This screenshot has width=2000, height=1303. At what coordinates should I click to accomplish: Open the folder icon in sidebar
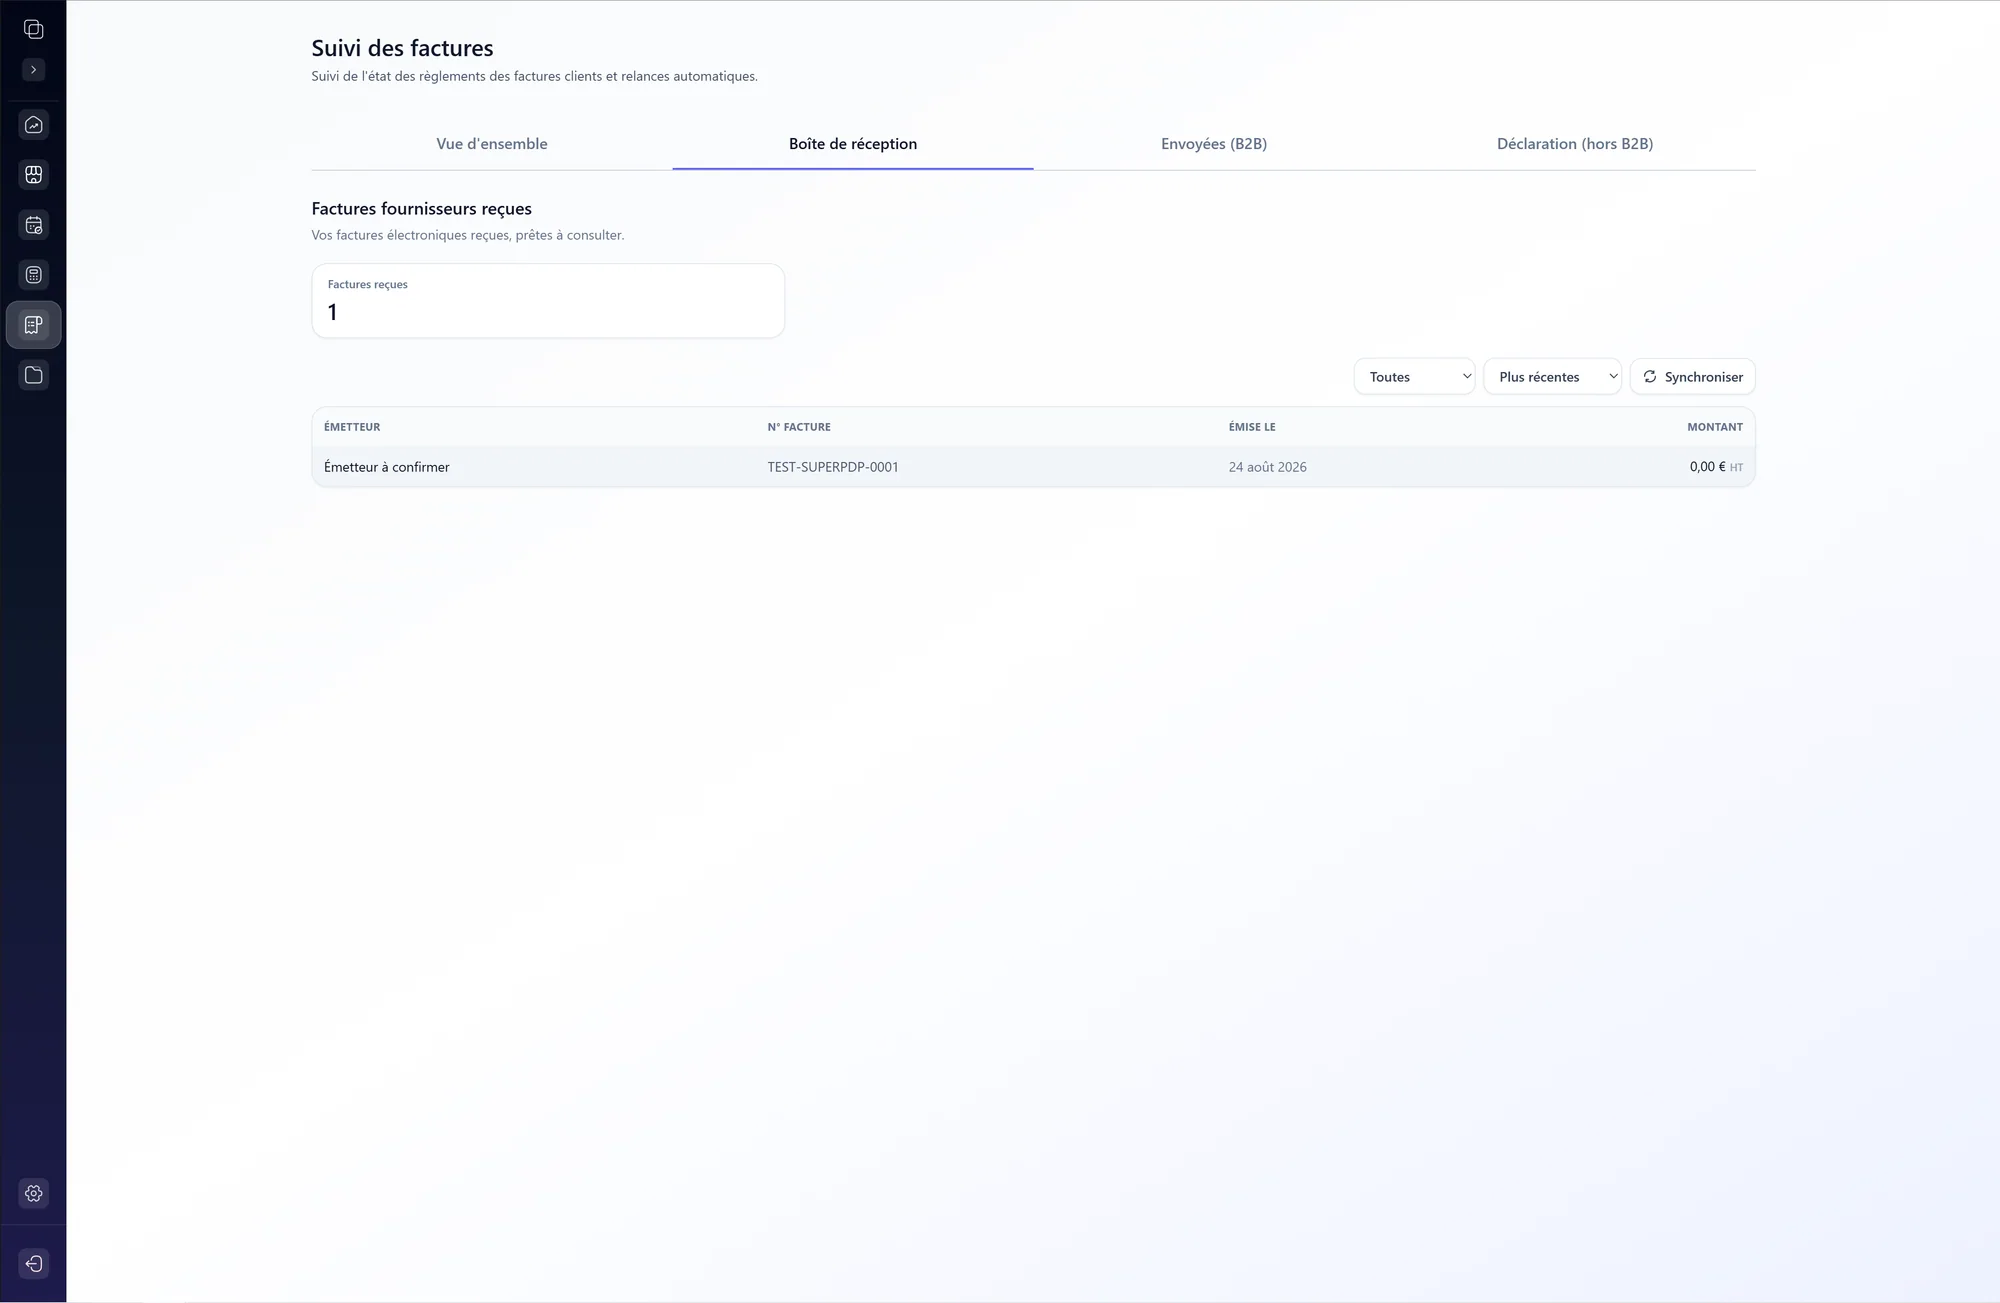(33, 375)
